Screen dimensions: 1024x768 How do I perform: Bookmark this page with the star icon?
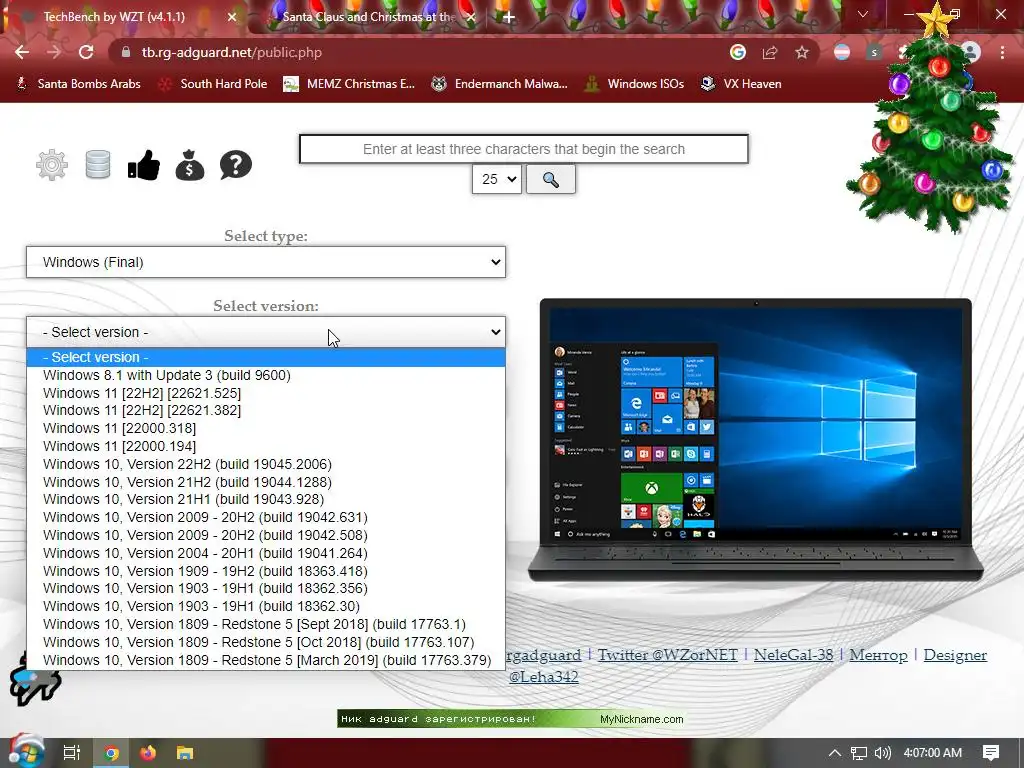(801, 52)
